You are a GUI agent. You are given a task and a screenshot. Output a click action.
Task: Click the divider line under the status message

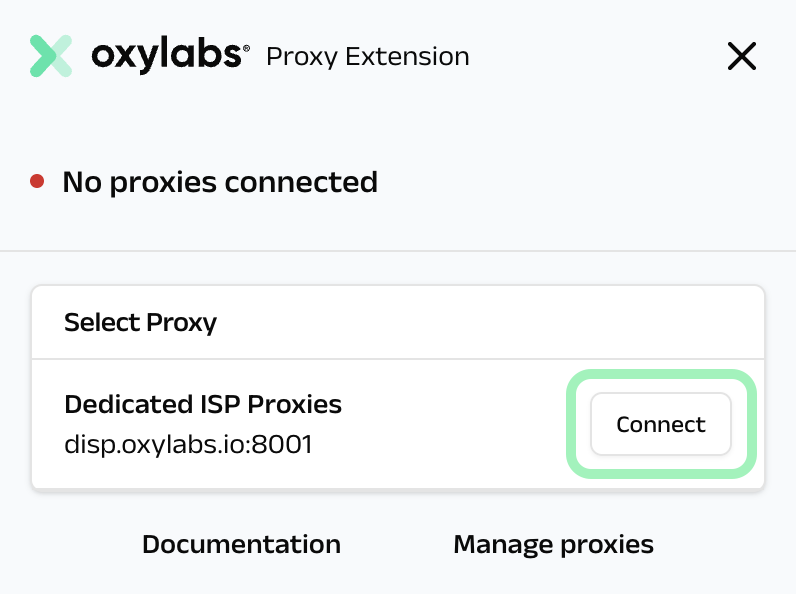(x=398, y=250)
